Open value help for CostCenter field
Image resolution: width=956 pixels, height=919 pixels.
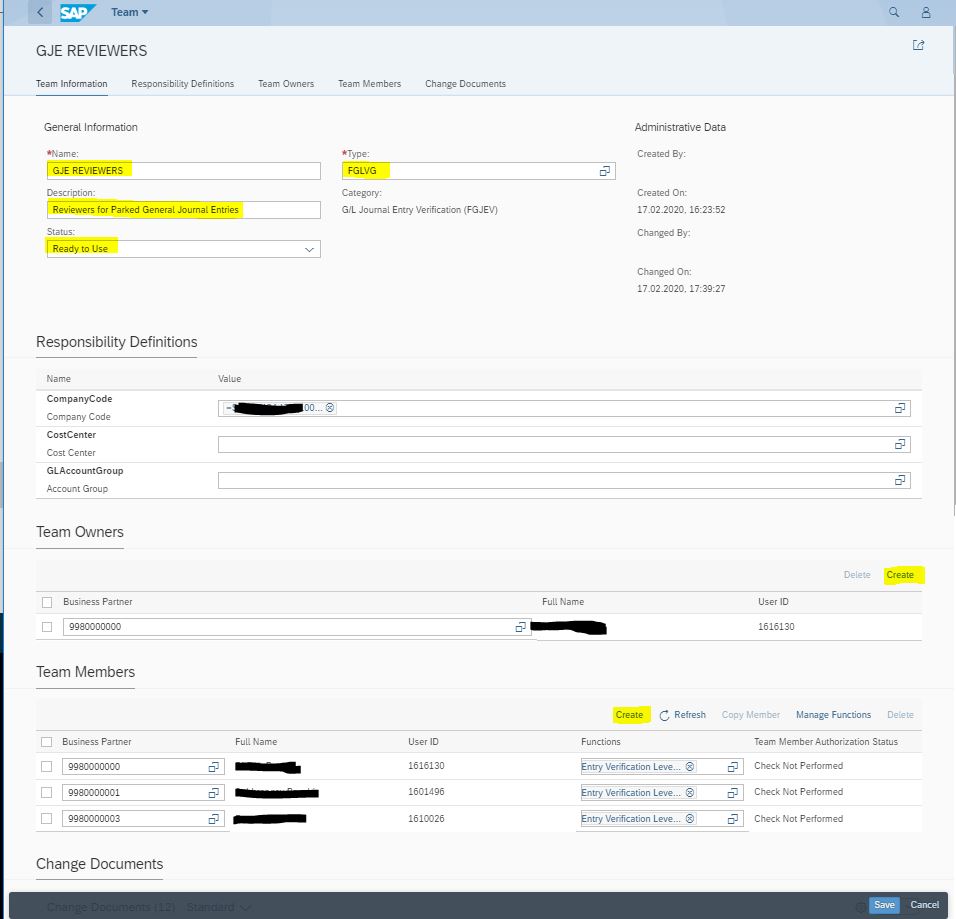[x=899, y=444]
